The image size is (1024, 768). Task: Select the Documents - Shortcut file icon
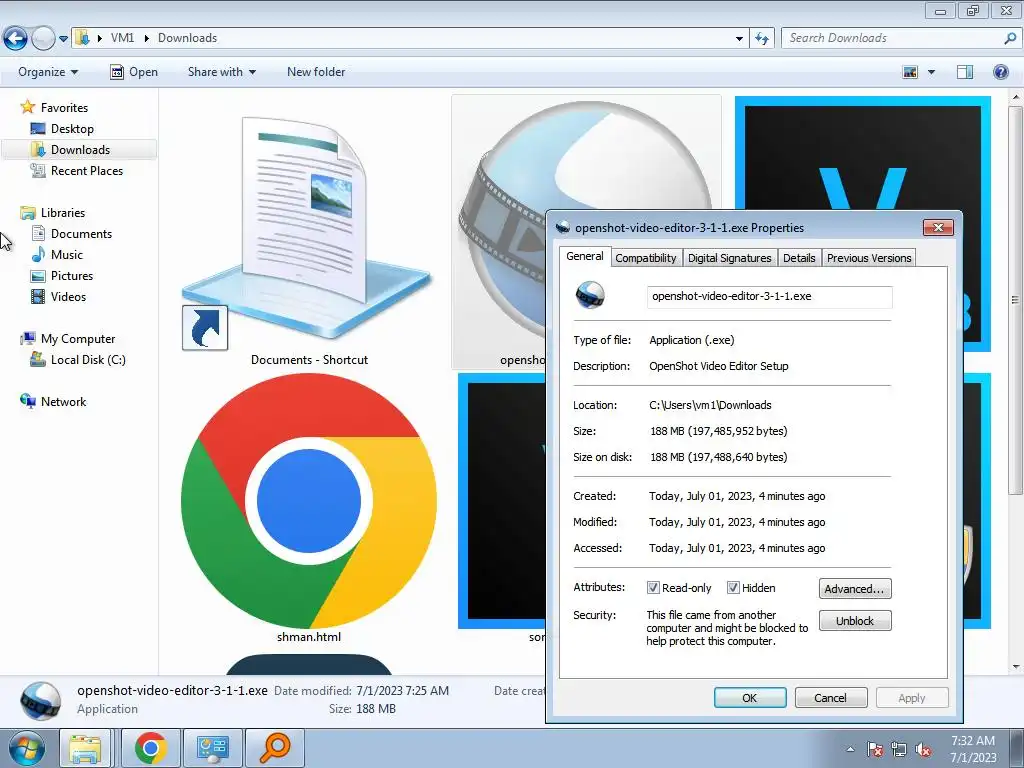coord(308,232)
